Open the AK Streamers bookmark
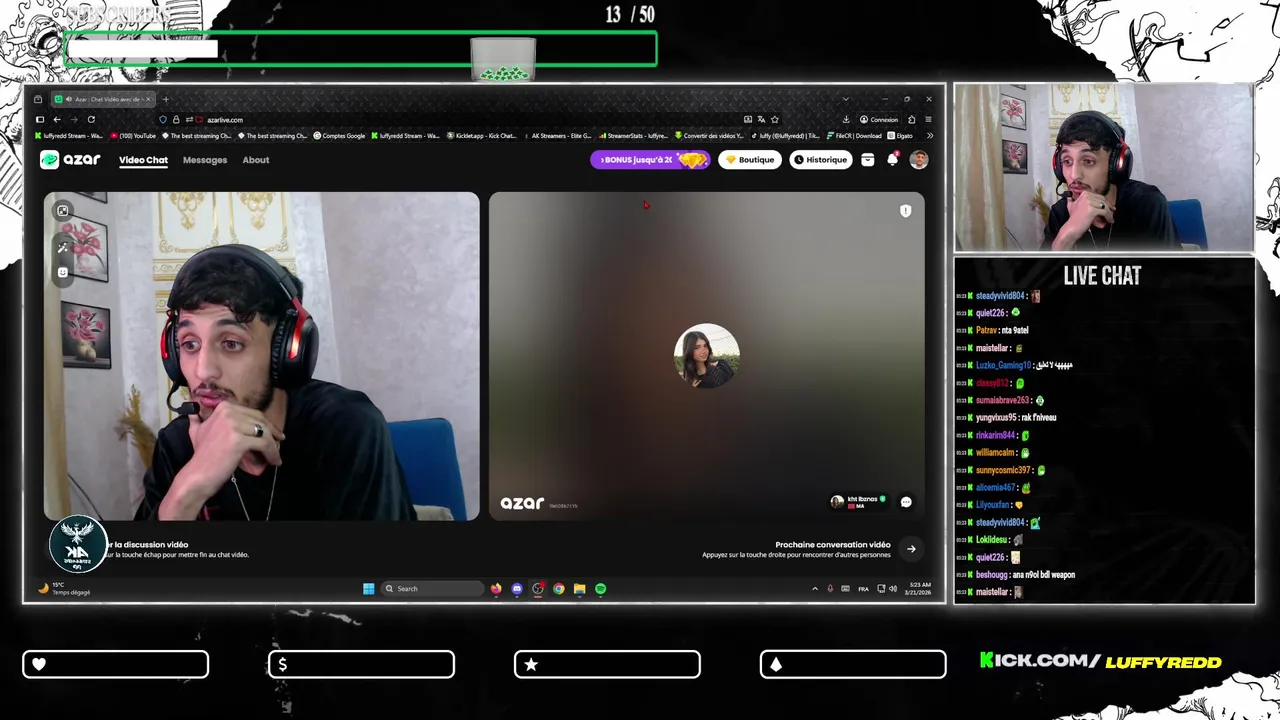The width and height of the screenshot is (1280, 720). coord(556,135)
